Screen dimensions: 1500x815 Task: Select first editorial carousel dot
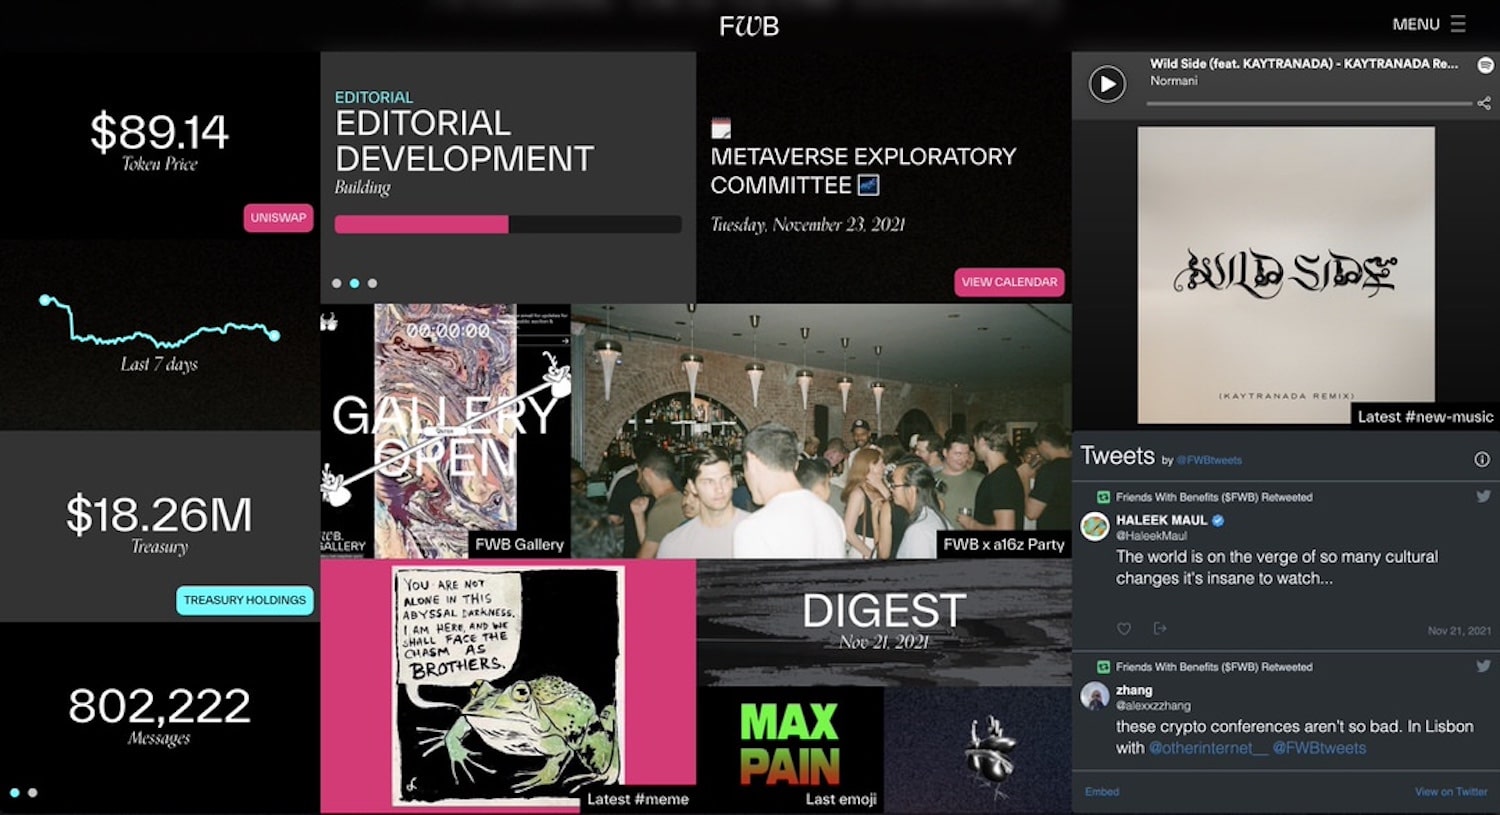click(336, 283)
